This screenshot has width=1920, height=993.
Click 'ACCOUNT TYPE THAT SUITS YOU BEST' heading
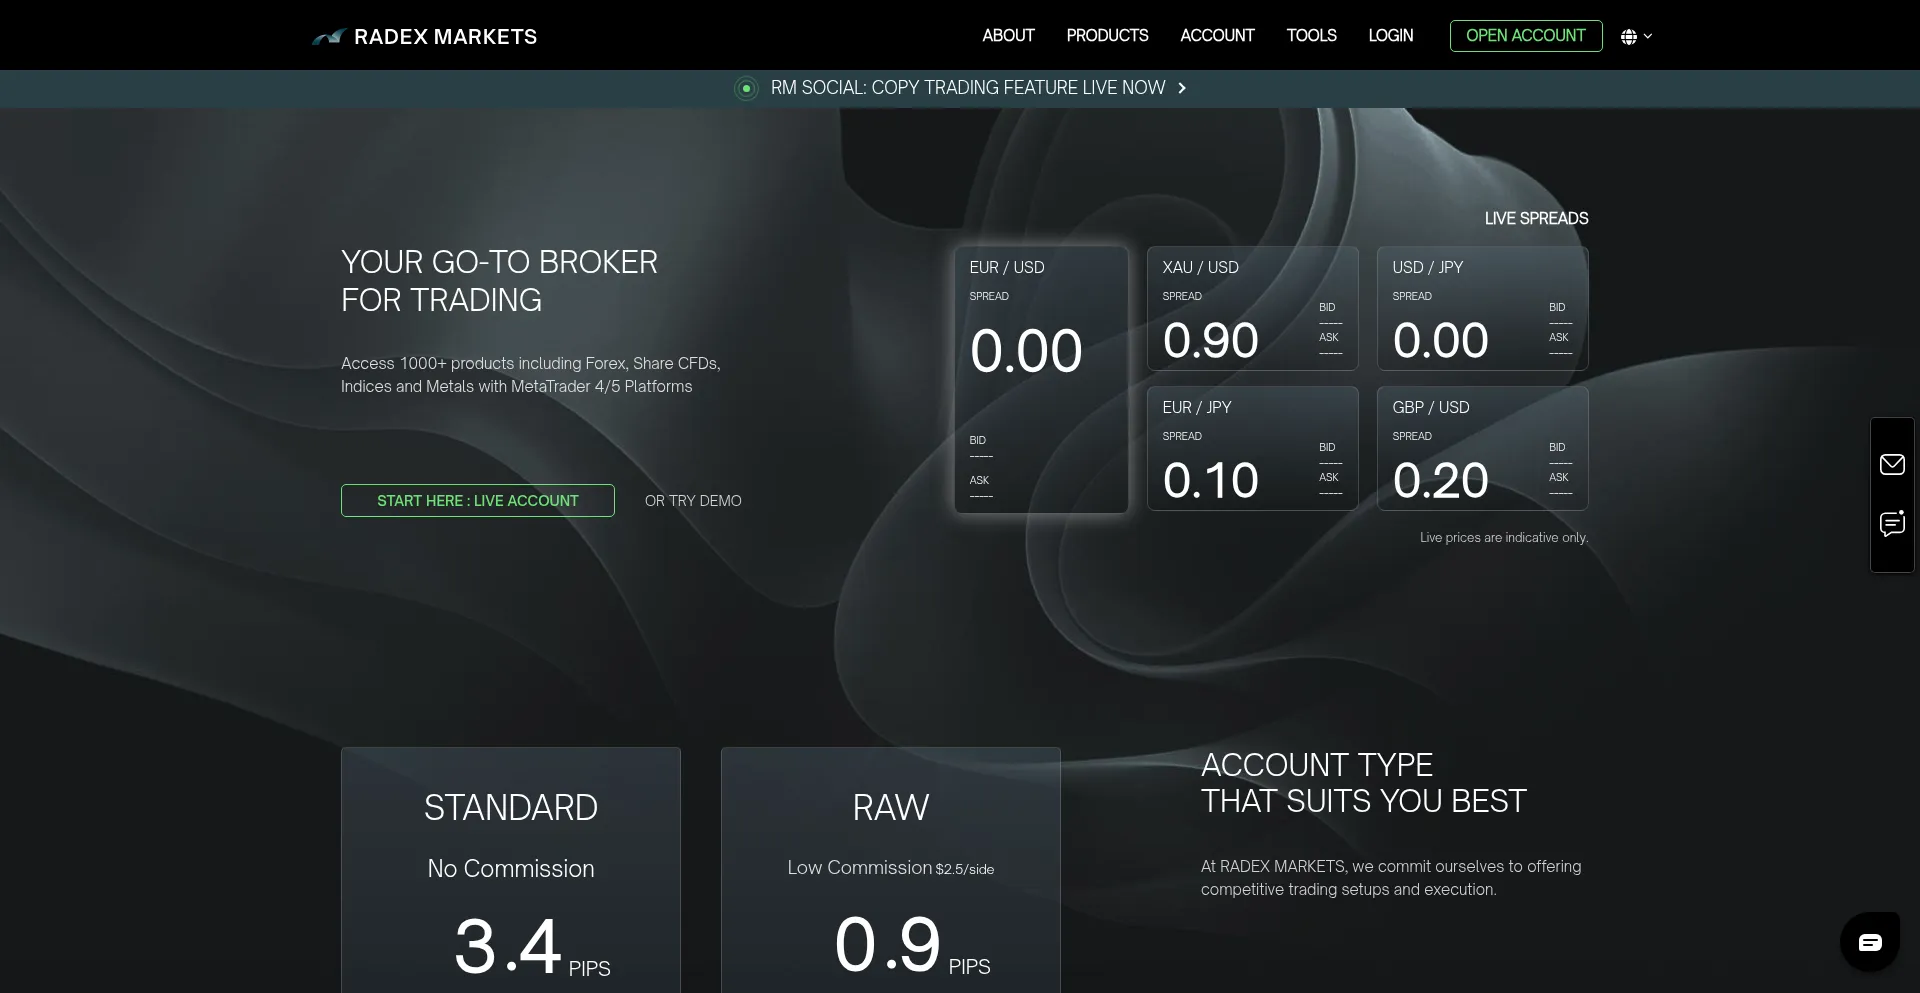coord(1364,783)
